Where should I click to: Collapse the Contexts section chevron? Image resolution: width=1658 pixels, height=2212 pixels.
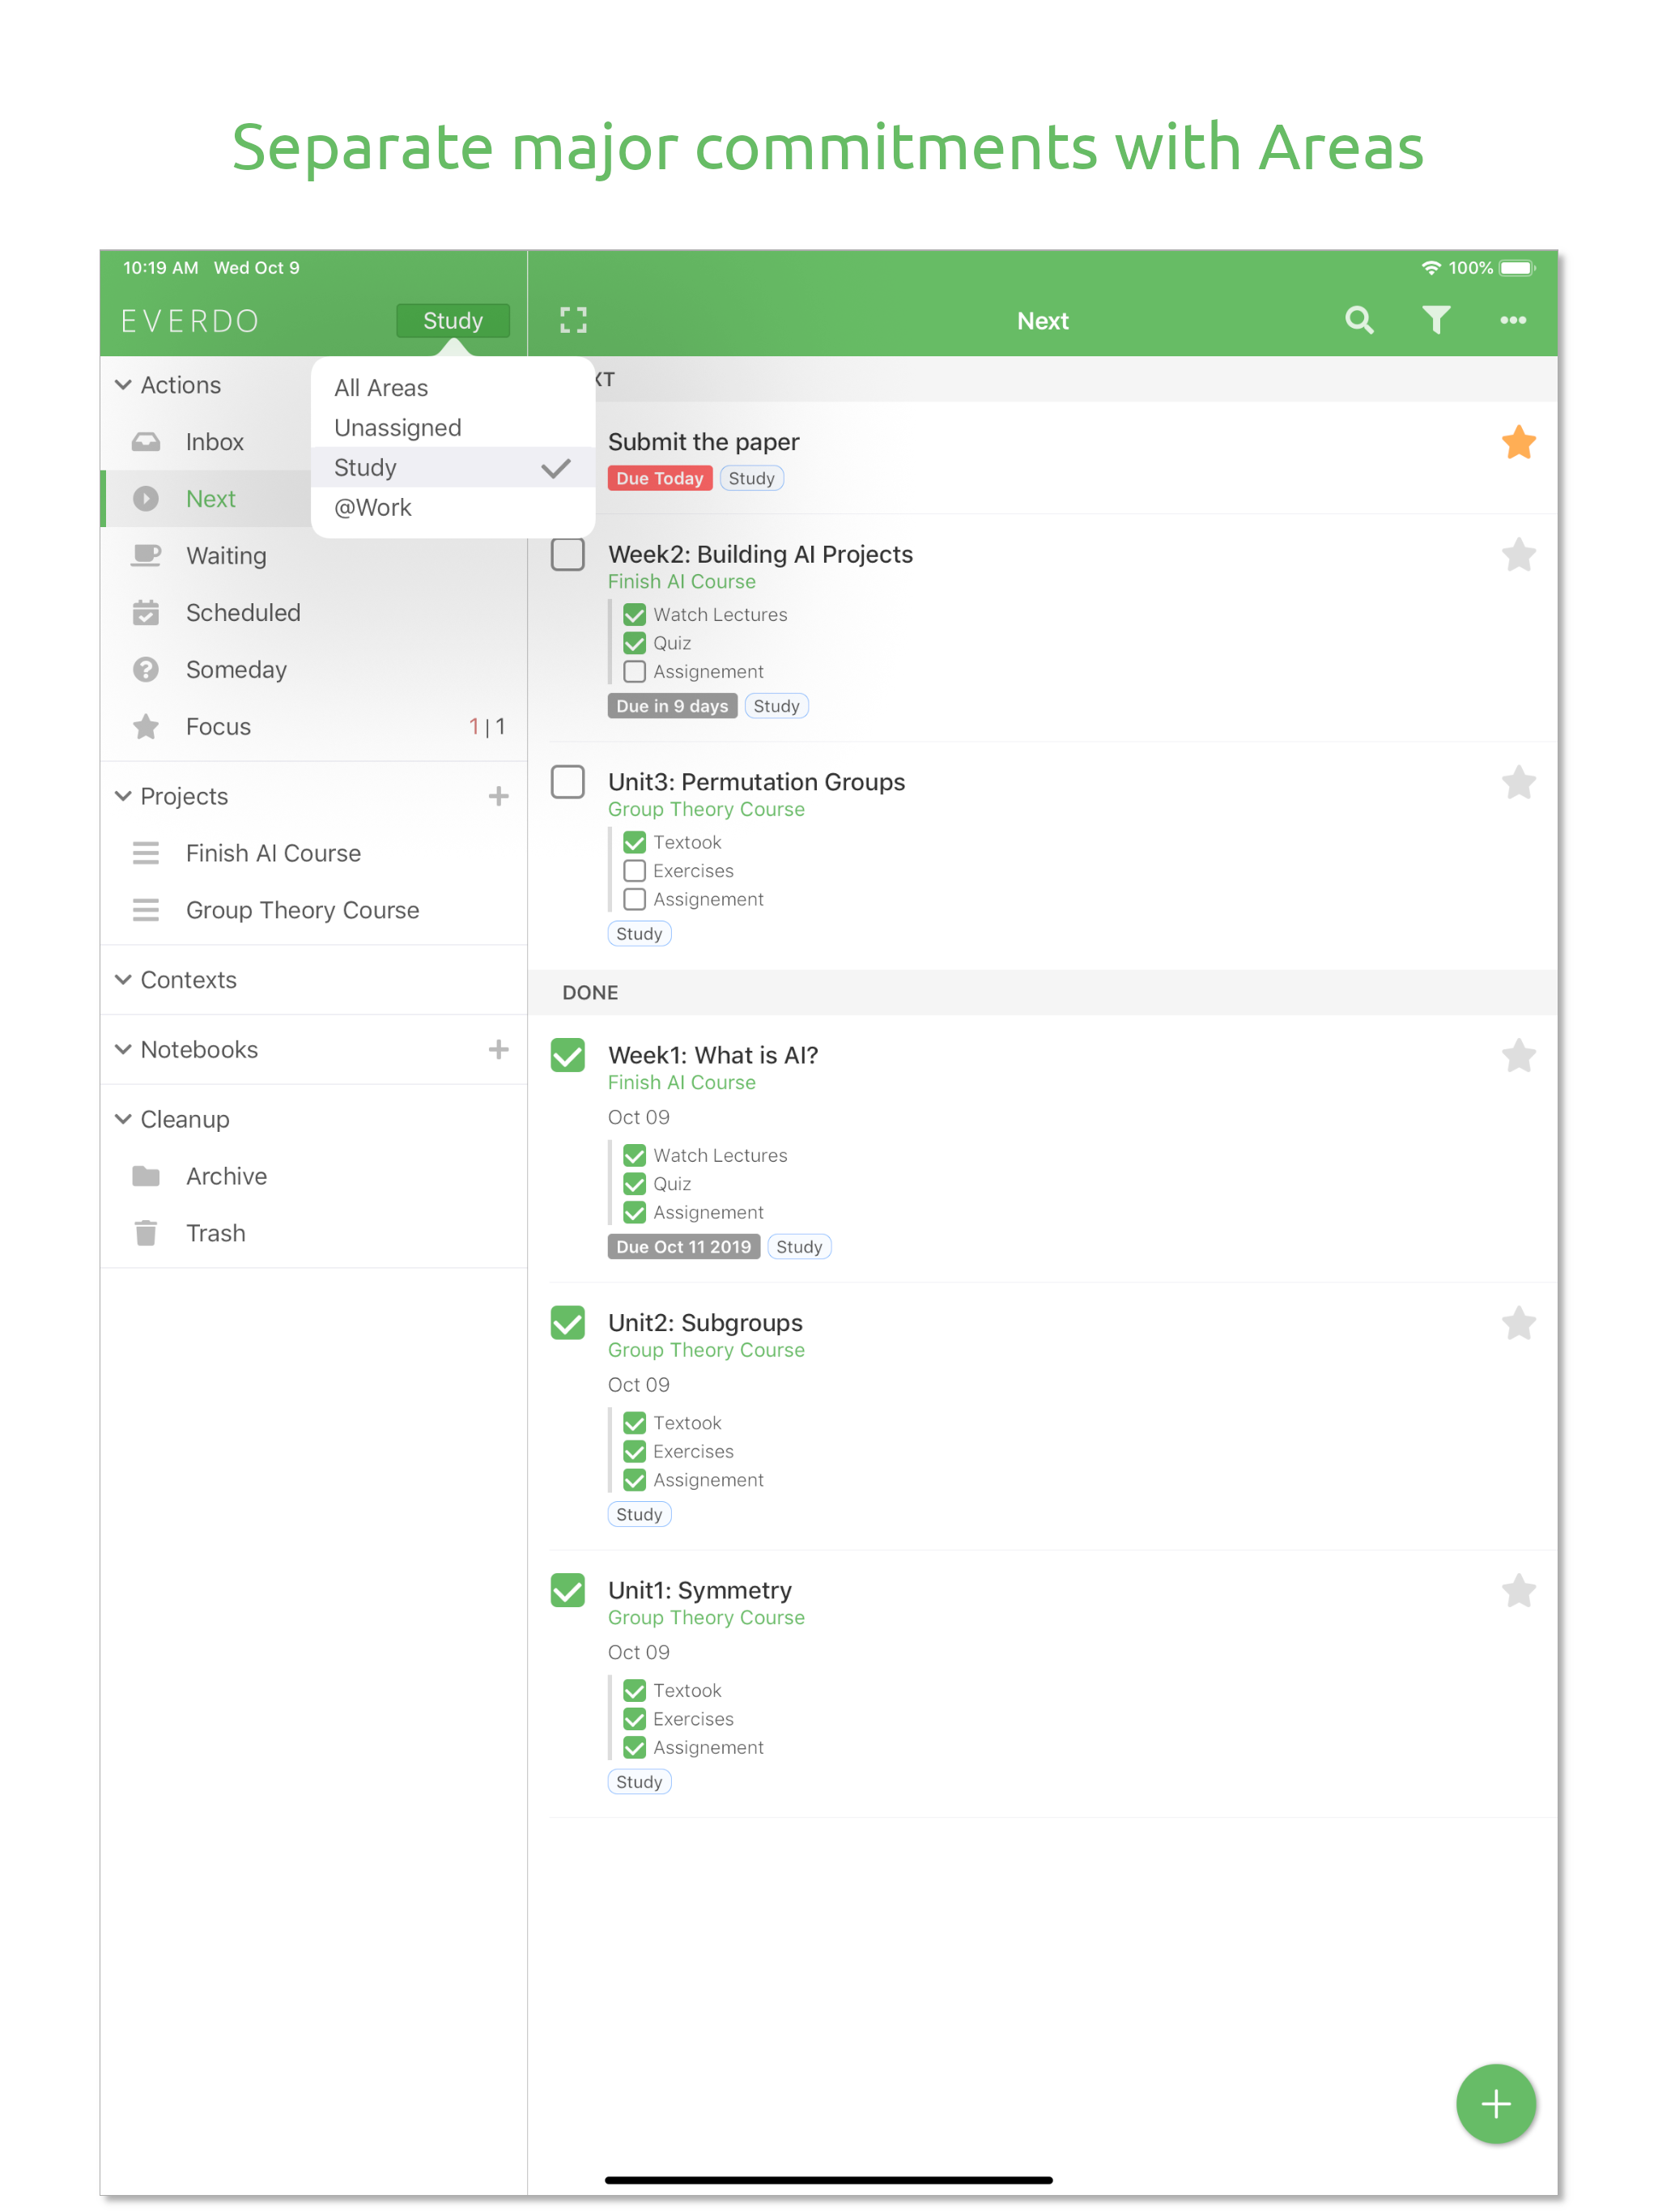123,981
